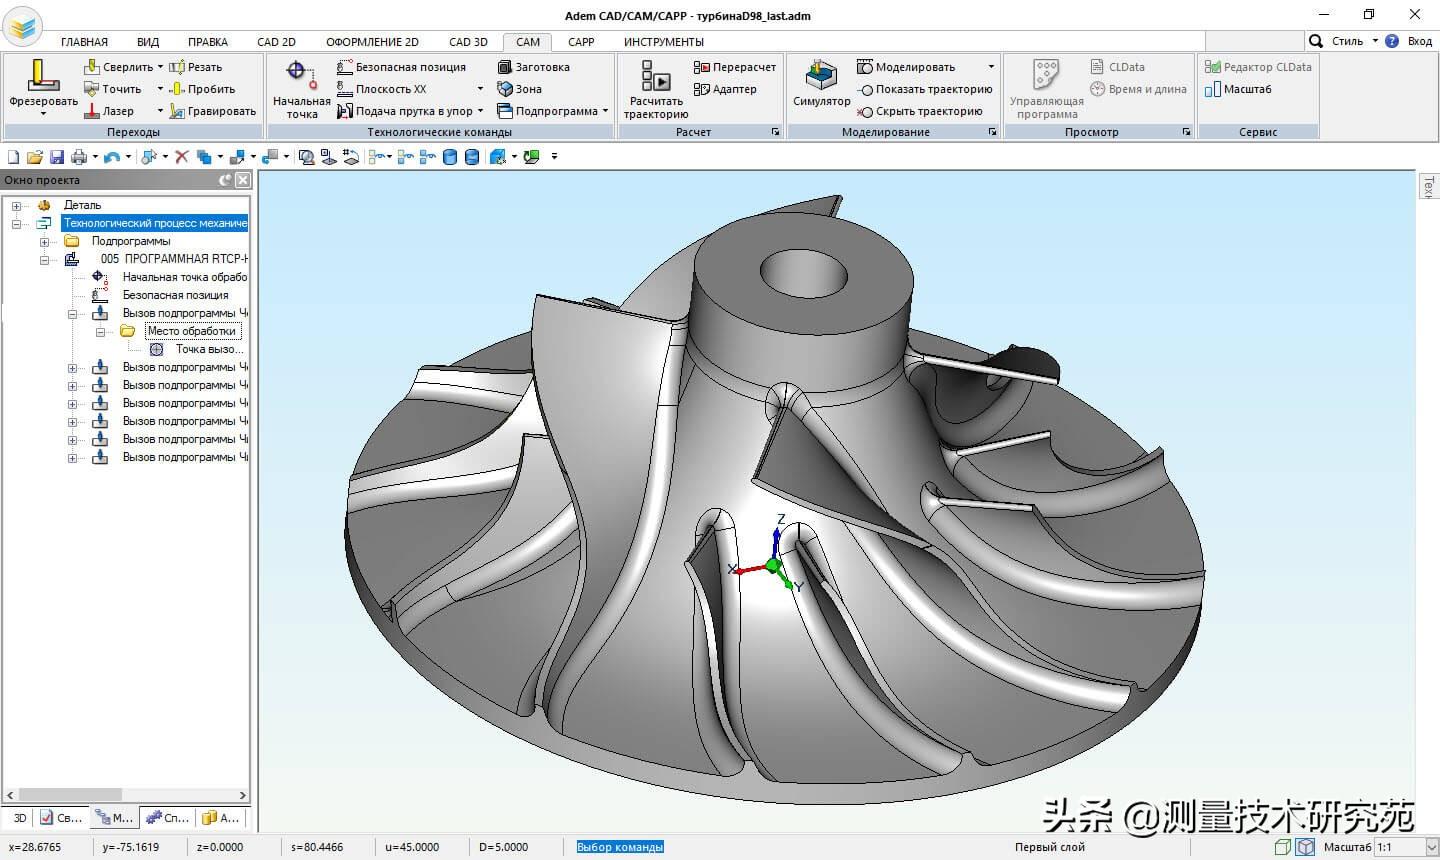Viewport: 1440px width, 860px height.
Task: Open the ИНСТРУМЕНТЫ ribbon tab
Action: point(664,42)
